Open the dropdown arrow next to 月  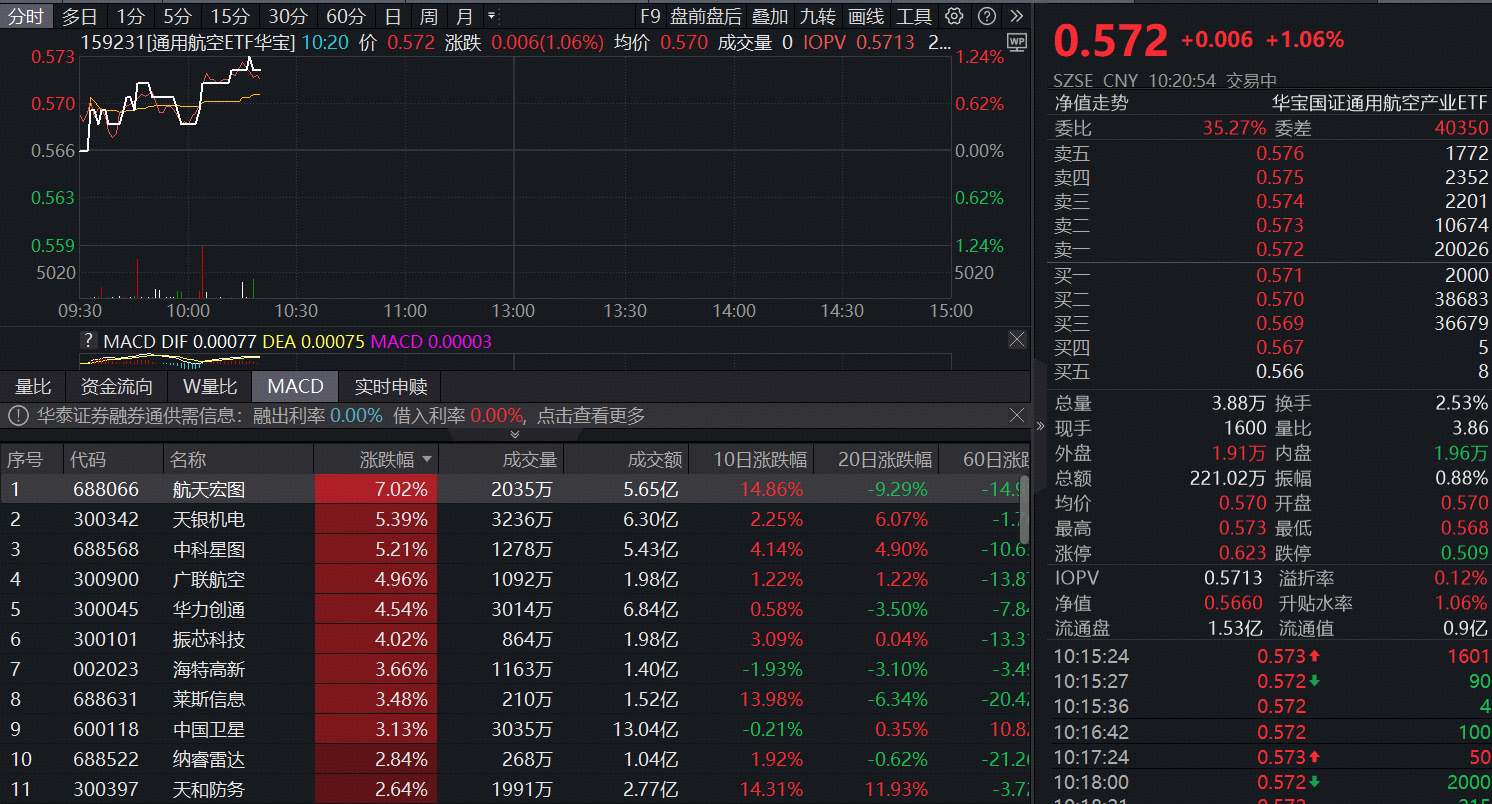pyautogui.click(x=492, y=16)
